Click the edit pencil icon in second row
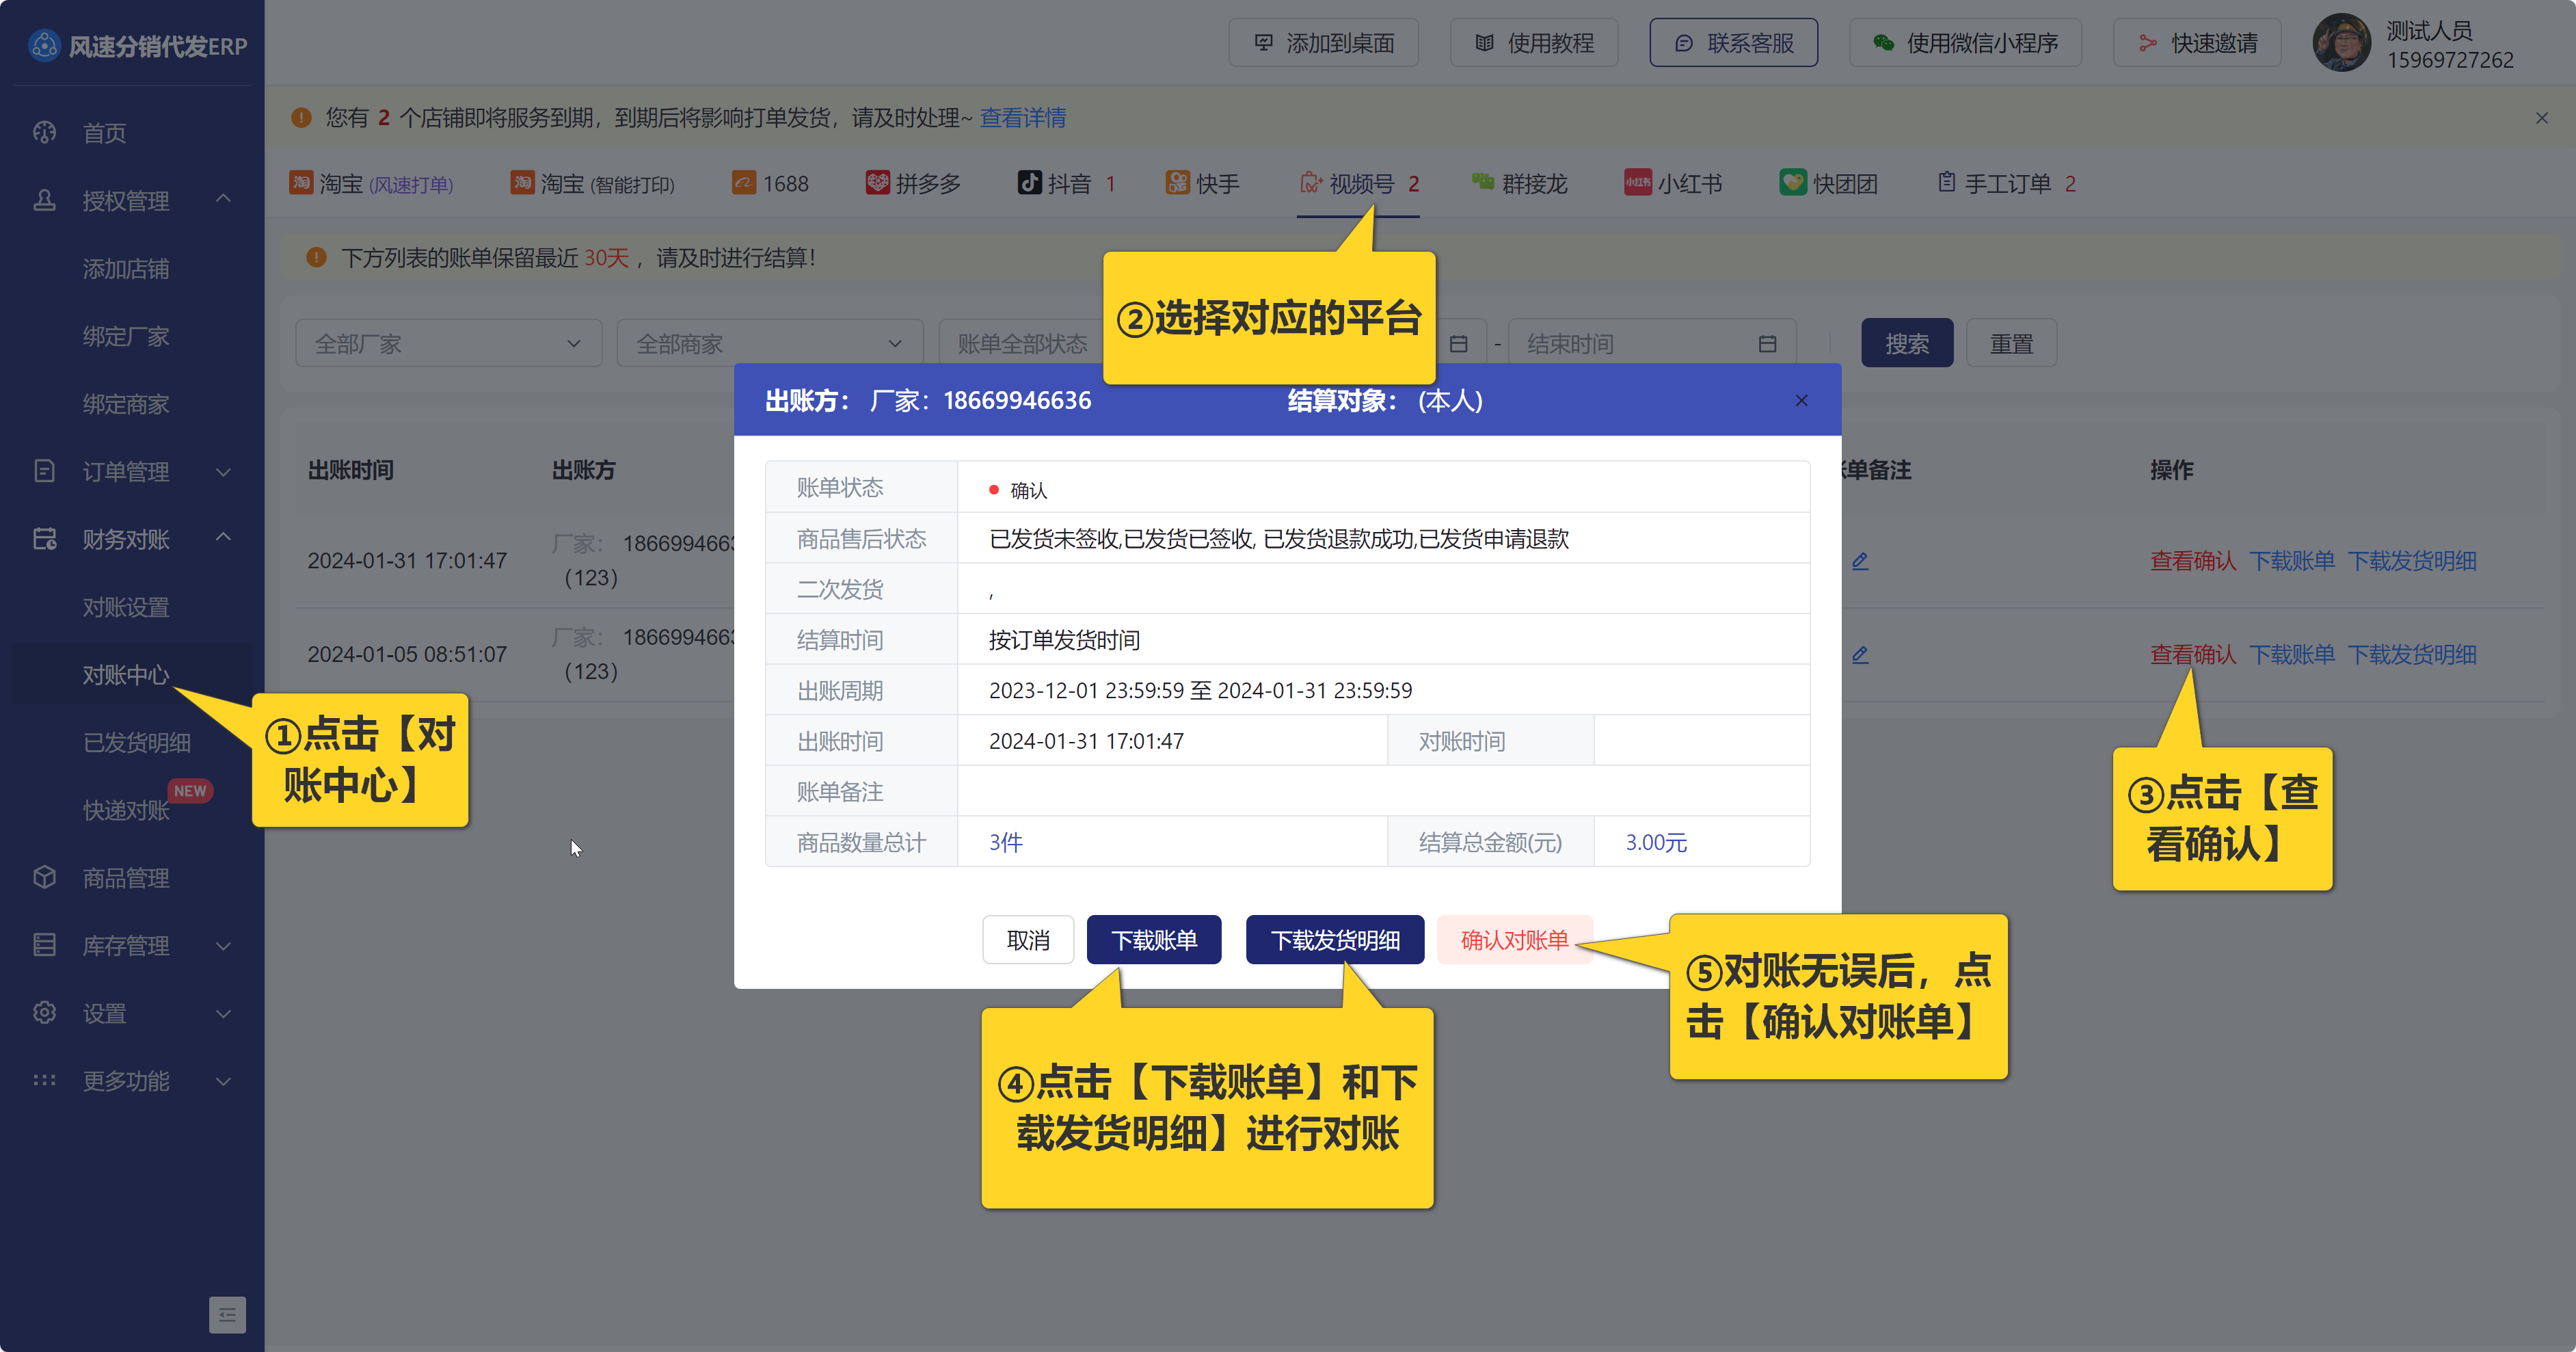 (x=1860, y=655)
